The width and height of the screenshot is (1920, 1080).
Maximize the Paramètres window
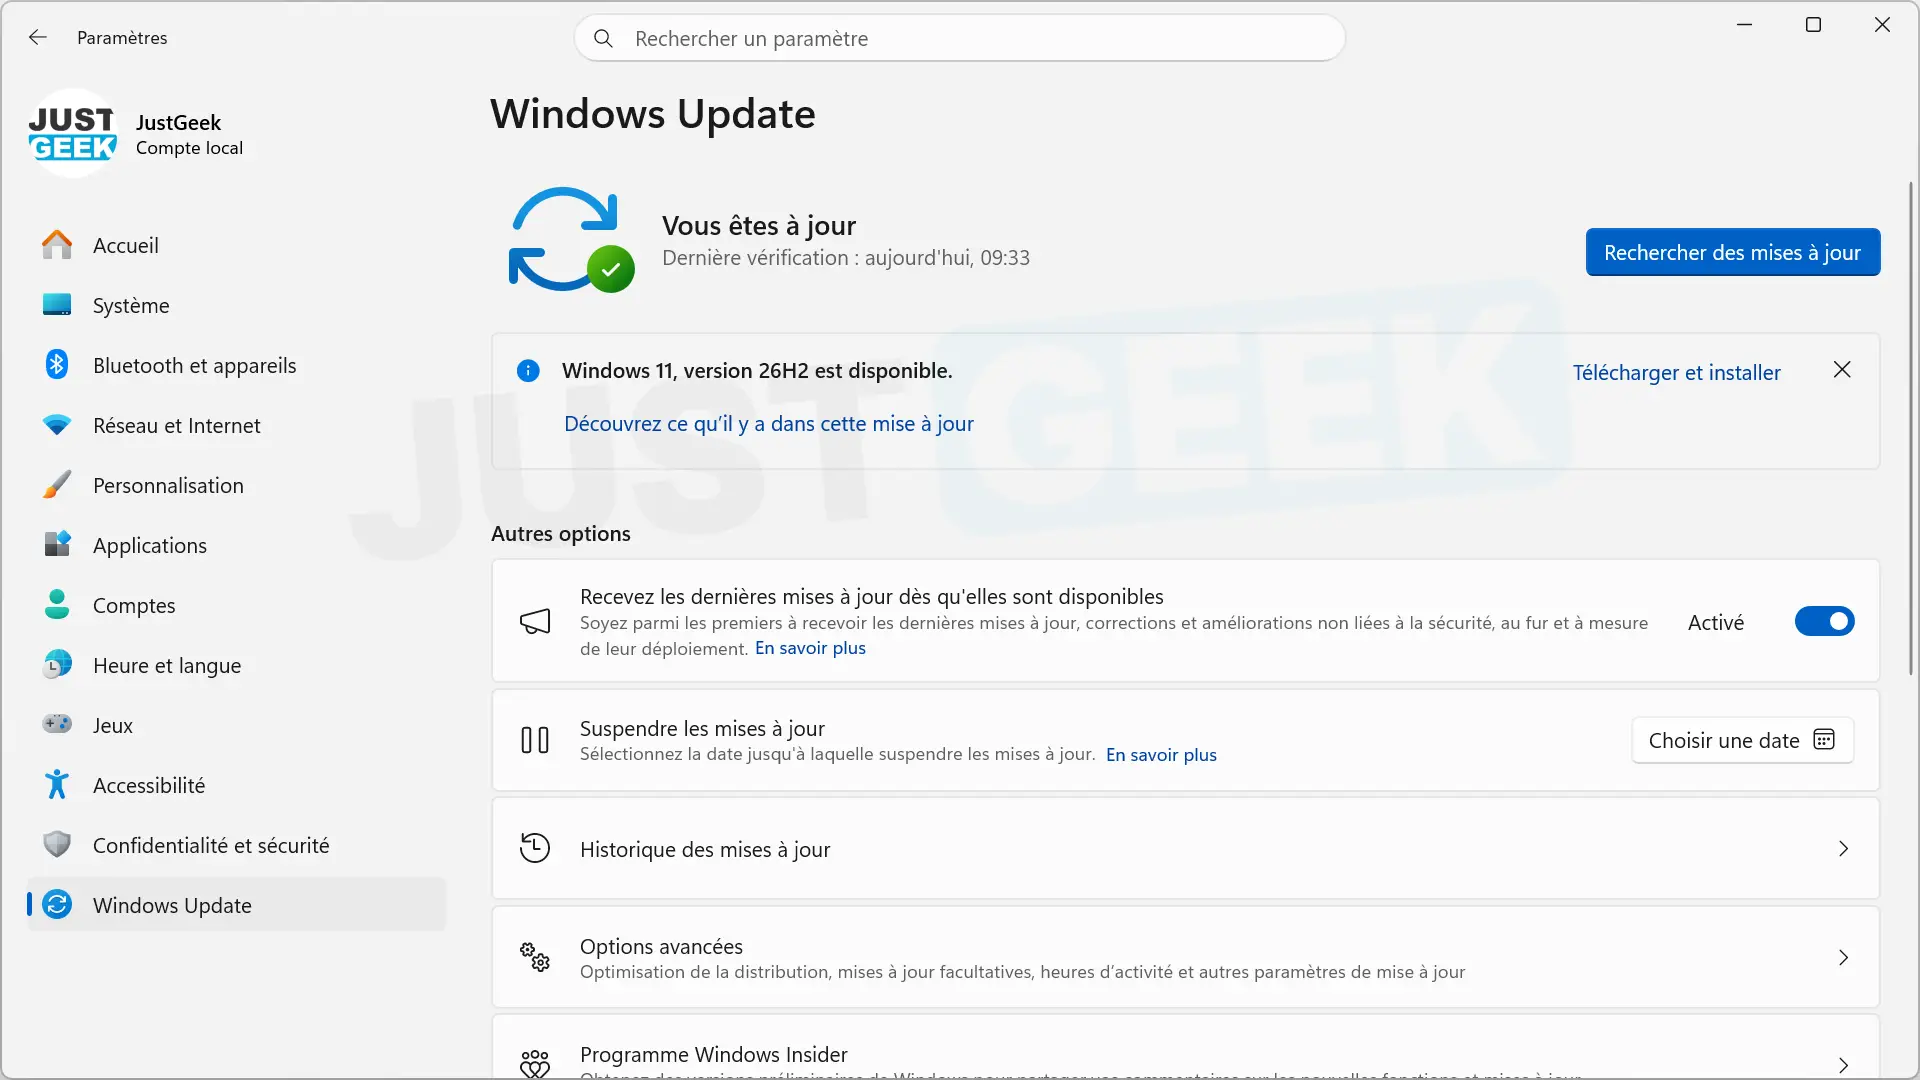coord(1813,25)
